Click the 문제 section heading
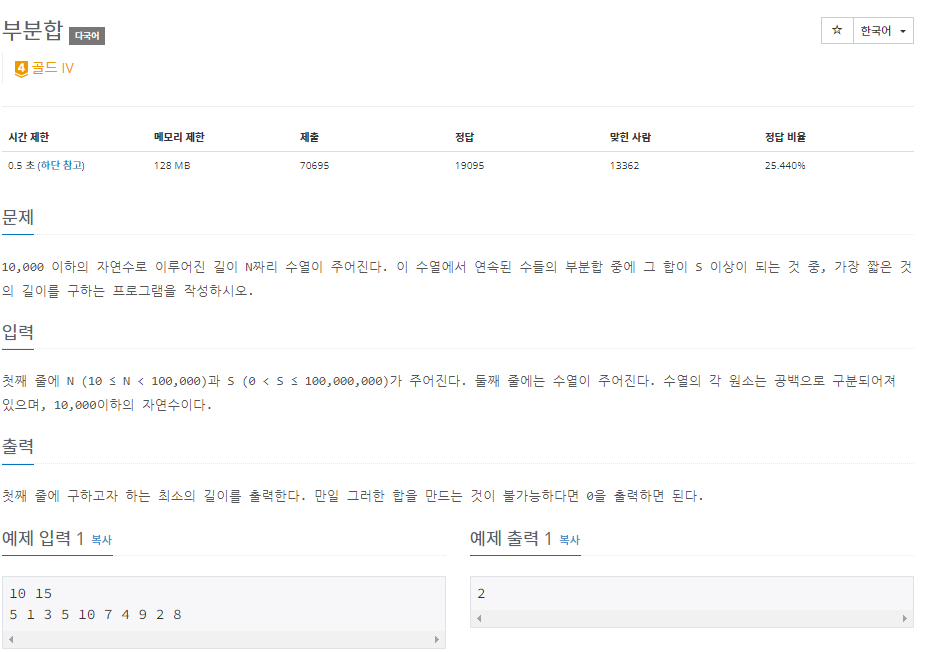The image size is (927, 652). (18, 217)
